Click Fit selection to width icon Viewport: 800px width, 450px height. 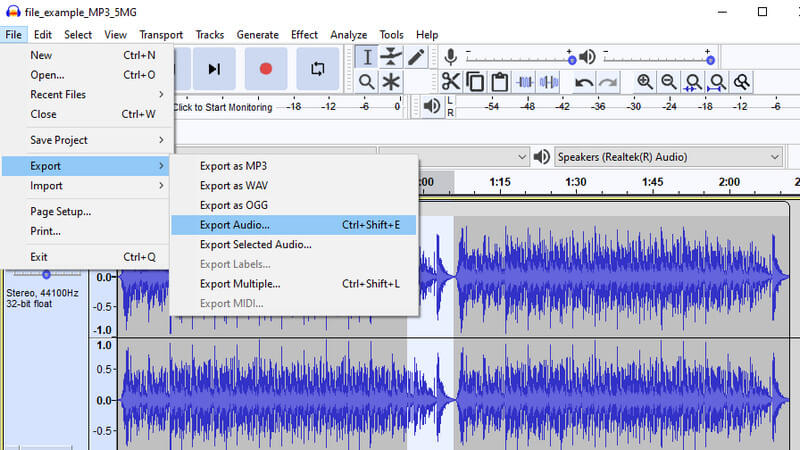tap(693, 82)
